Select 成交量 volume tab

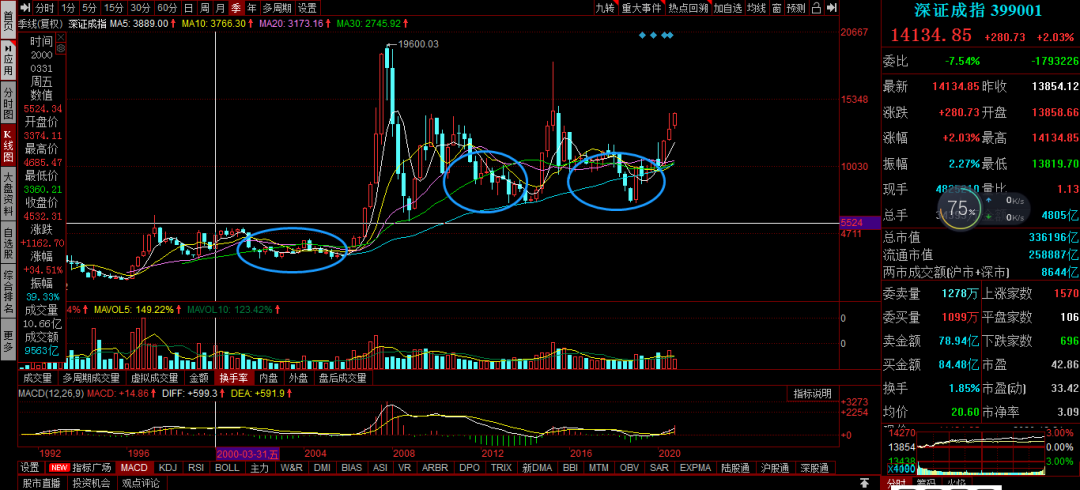[x=37, y=378]
